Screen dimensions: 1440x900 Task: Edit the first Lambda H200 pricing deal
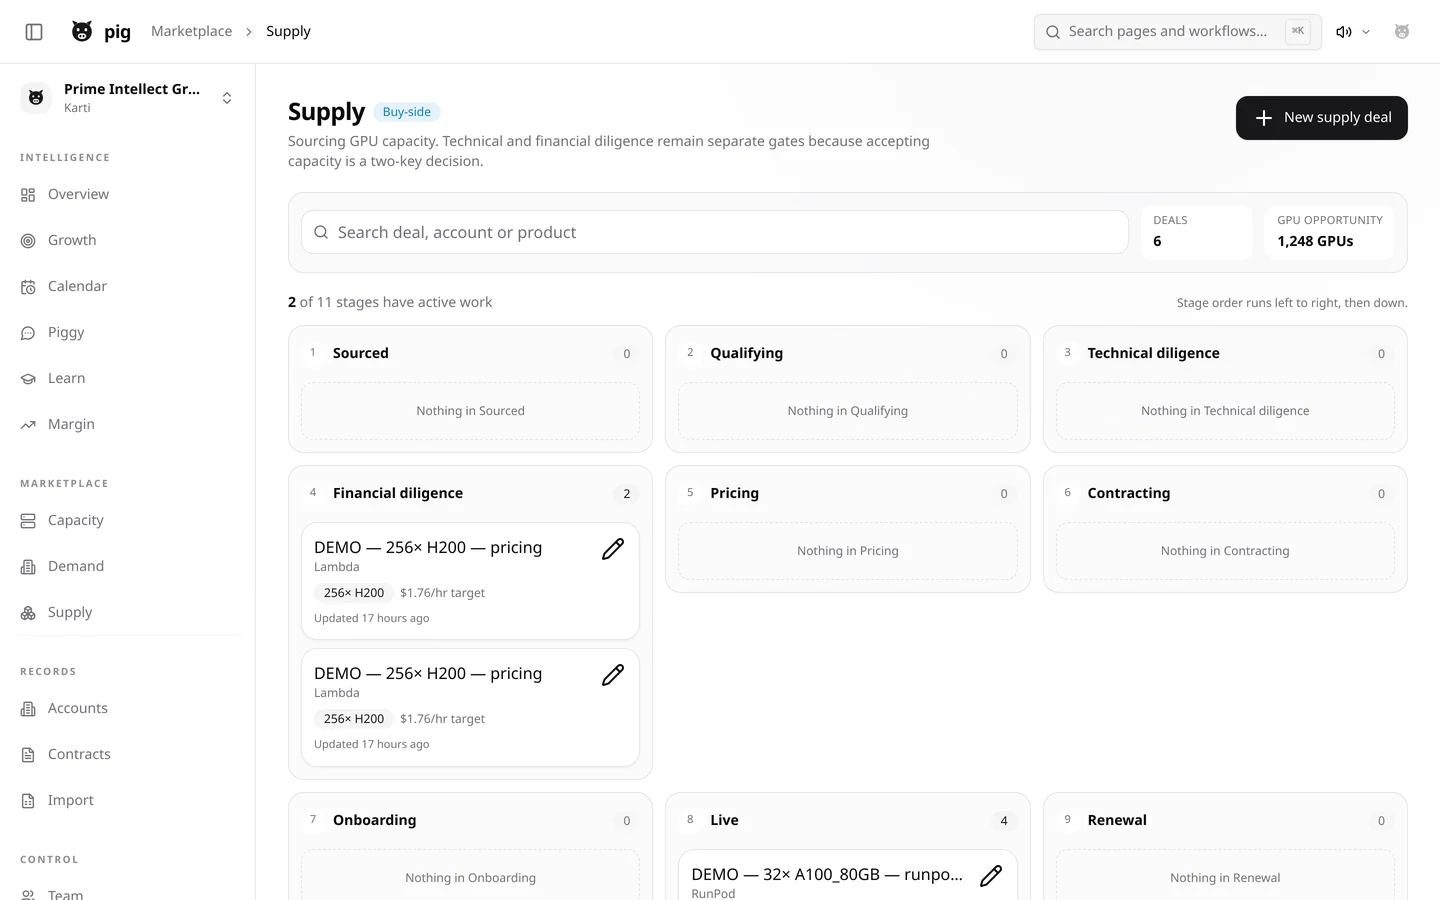613,549
